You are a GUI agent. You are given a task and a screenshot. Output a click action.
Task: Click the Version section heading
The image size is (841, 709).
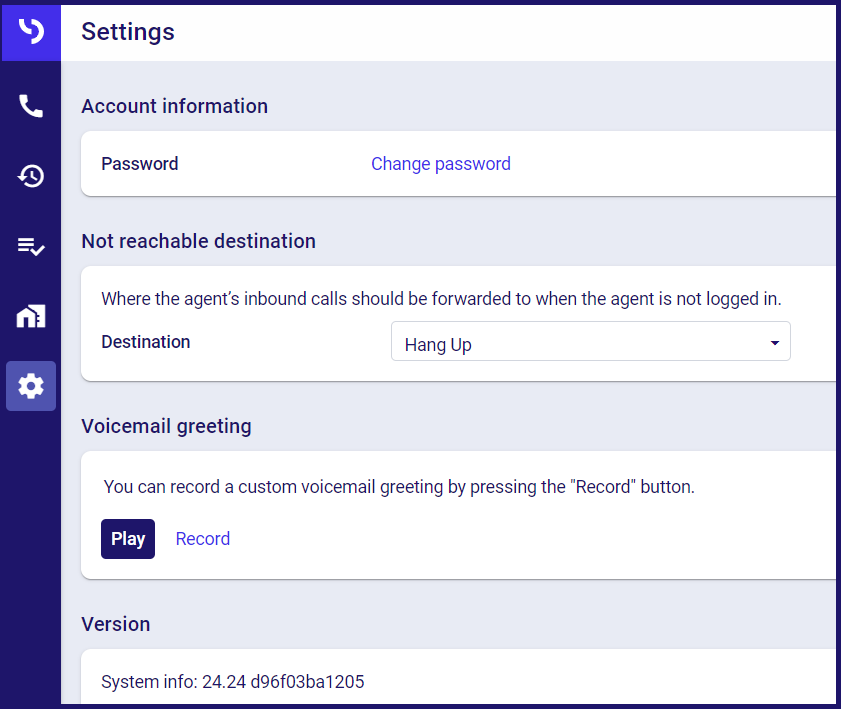tap(116, 624)
